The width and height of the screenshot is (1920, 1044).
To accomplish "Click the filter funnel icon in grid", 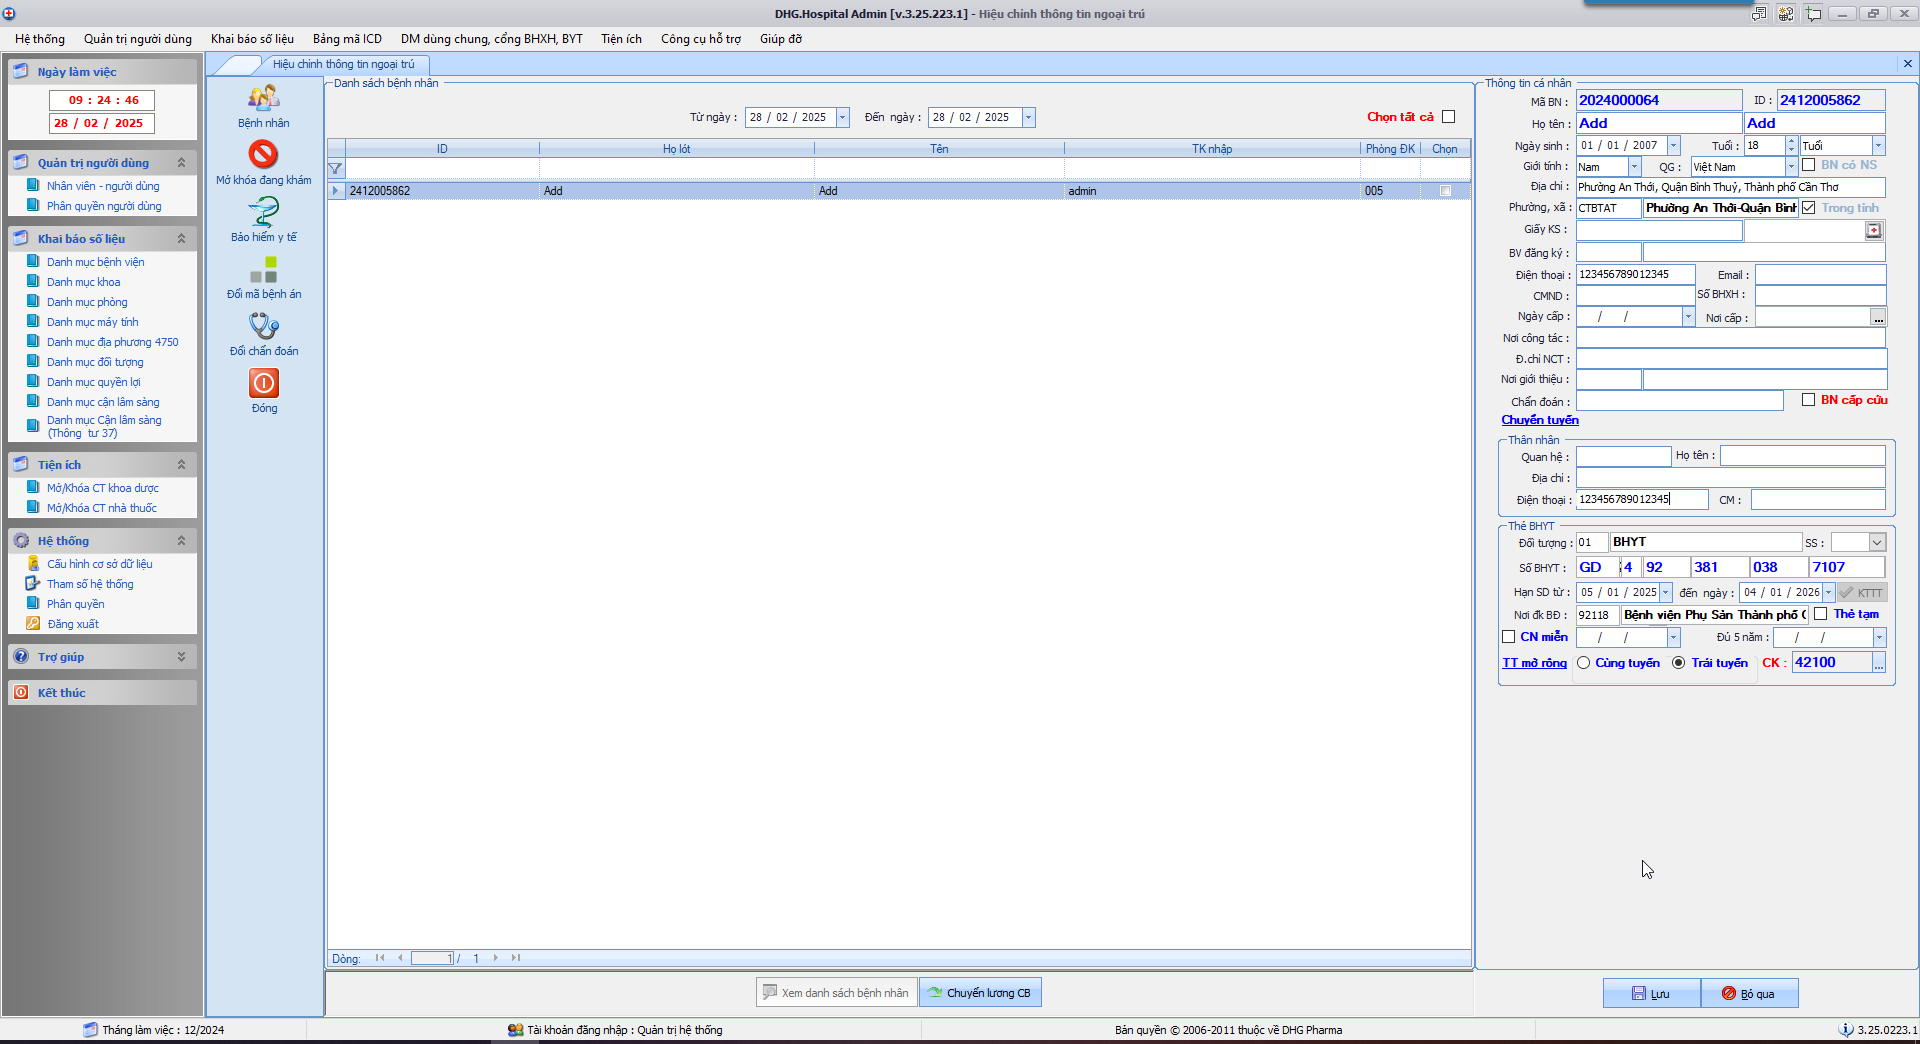I will 336,169.
